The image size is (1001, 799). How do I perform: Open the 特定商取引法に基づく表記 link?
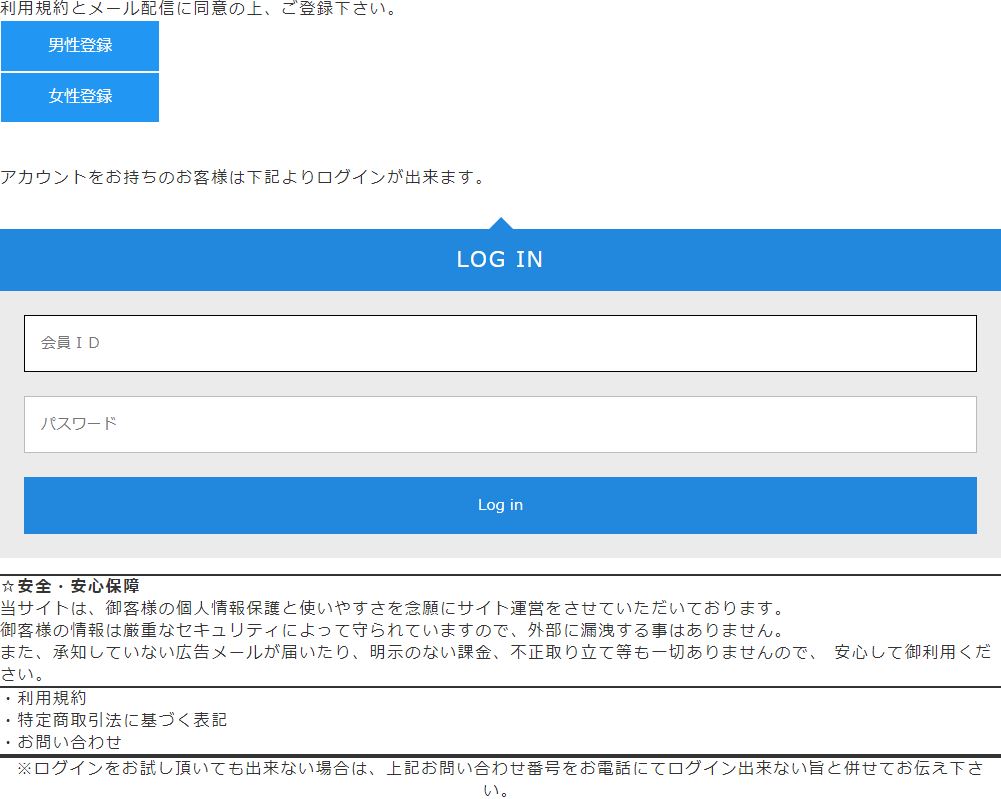(122, 720)
